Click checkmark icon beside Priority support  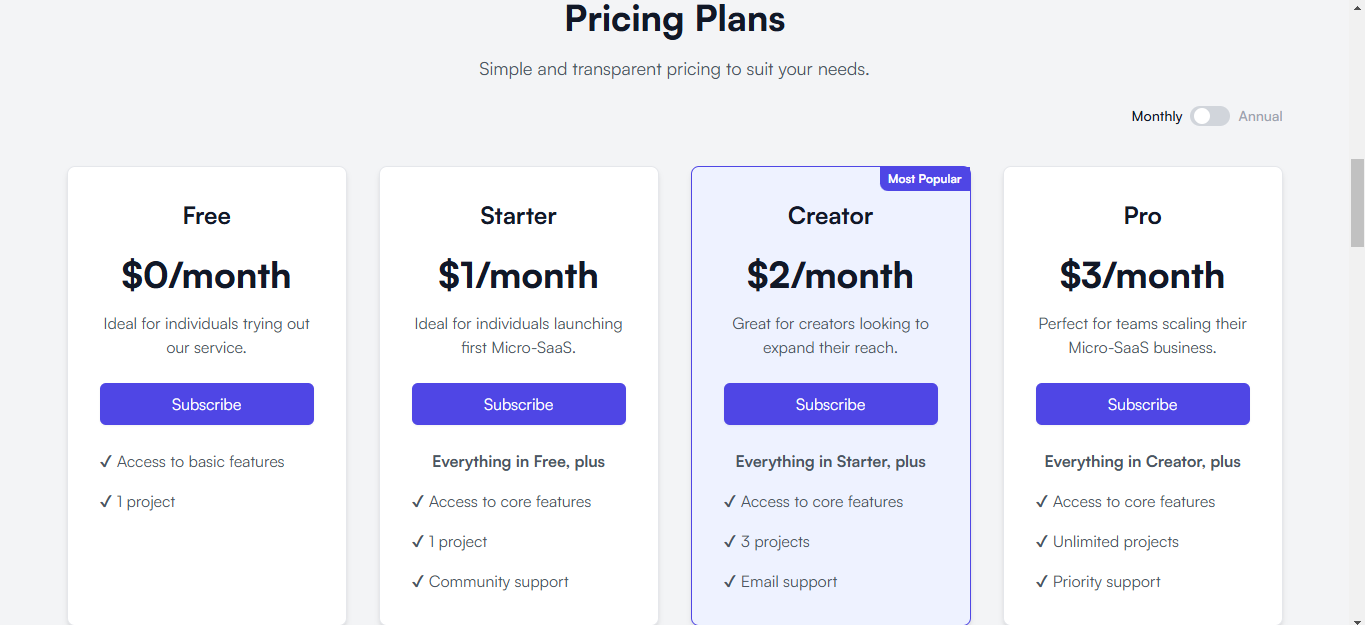1042,582
